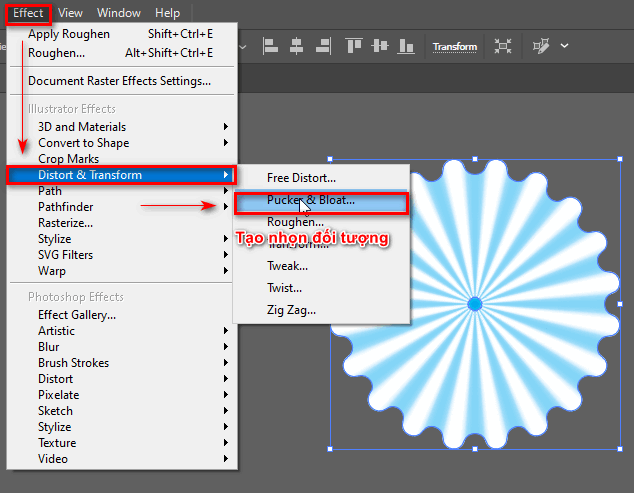Launch the Effect Gallery
Screen dimensions: 634x493
pyautogui.click(x=77, y=315)
